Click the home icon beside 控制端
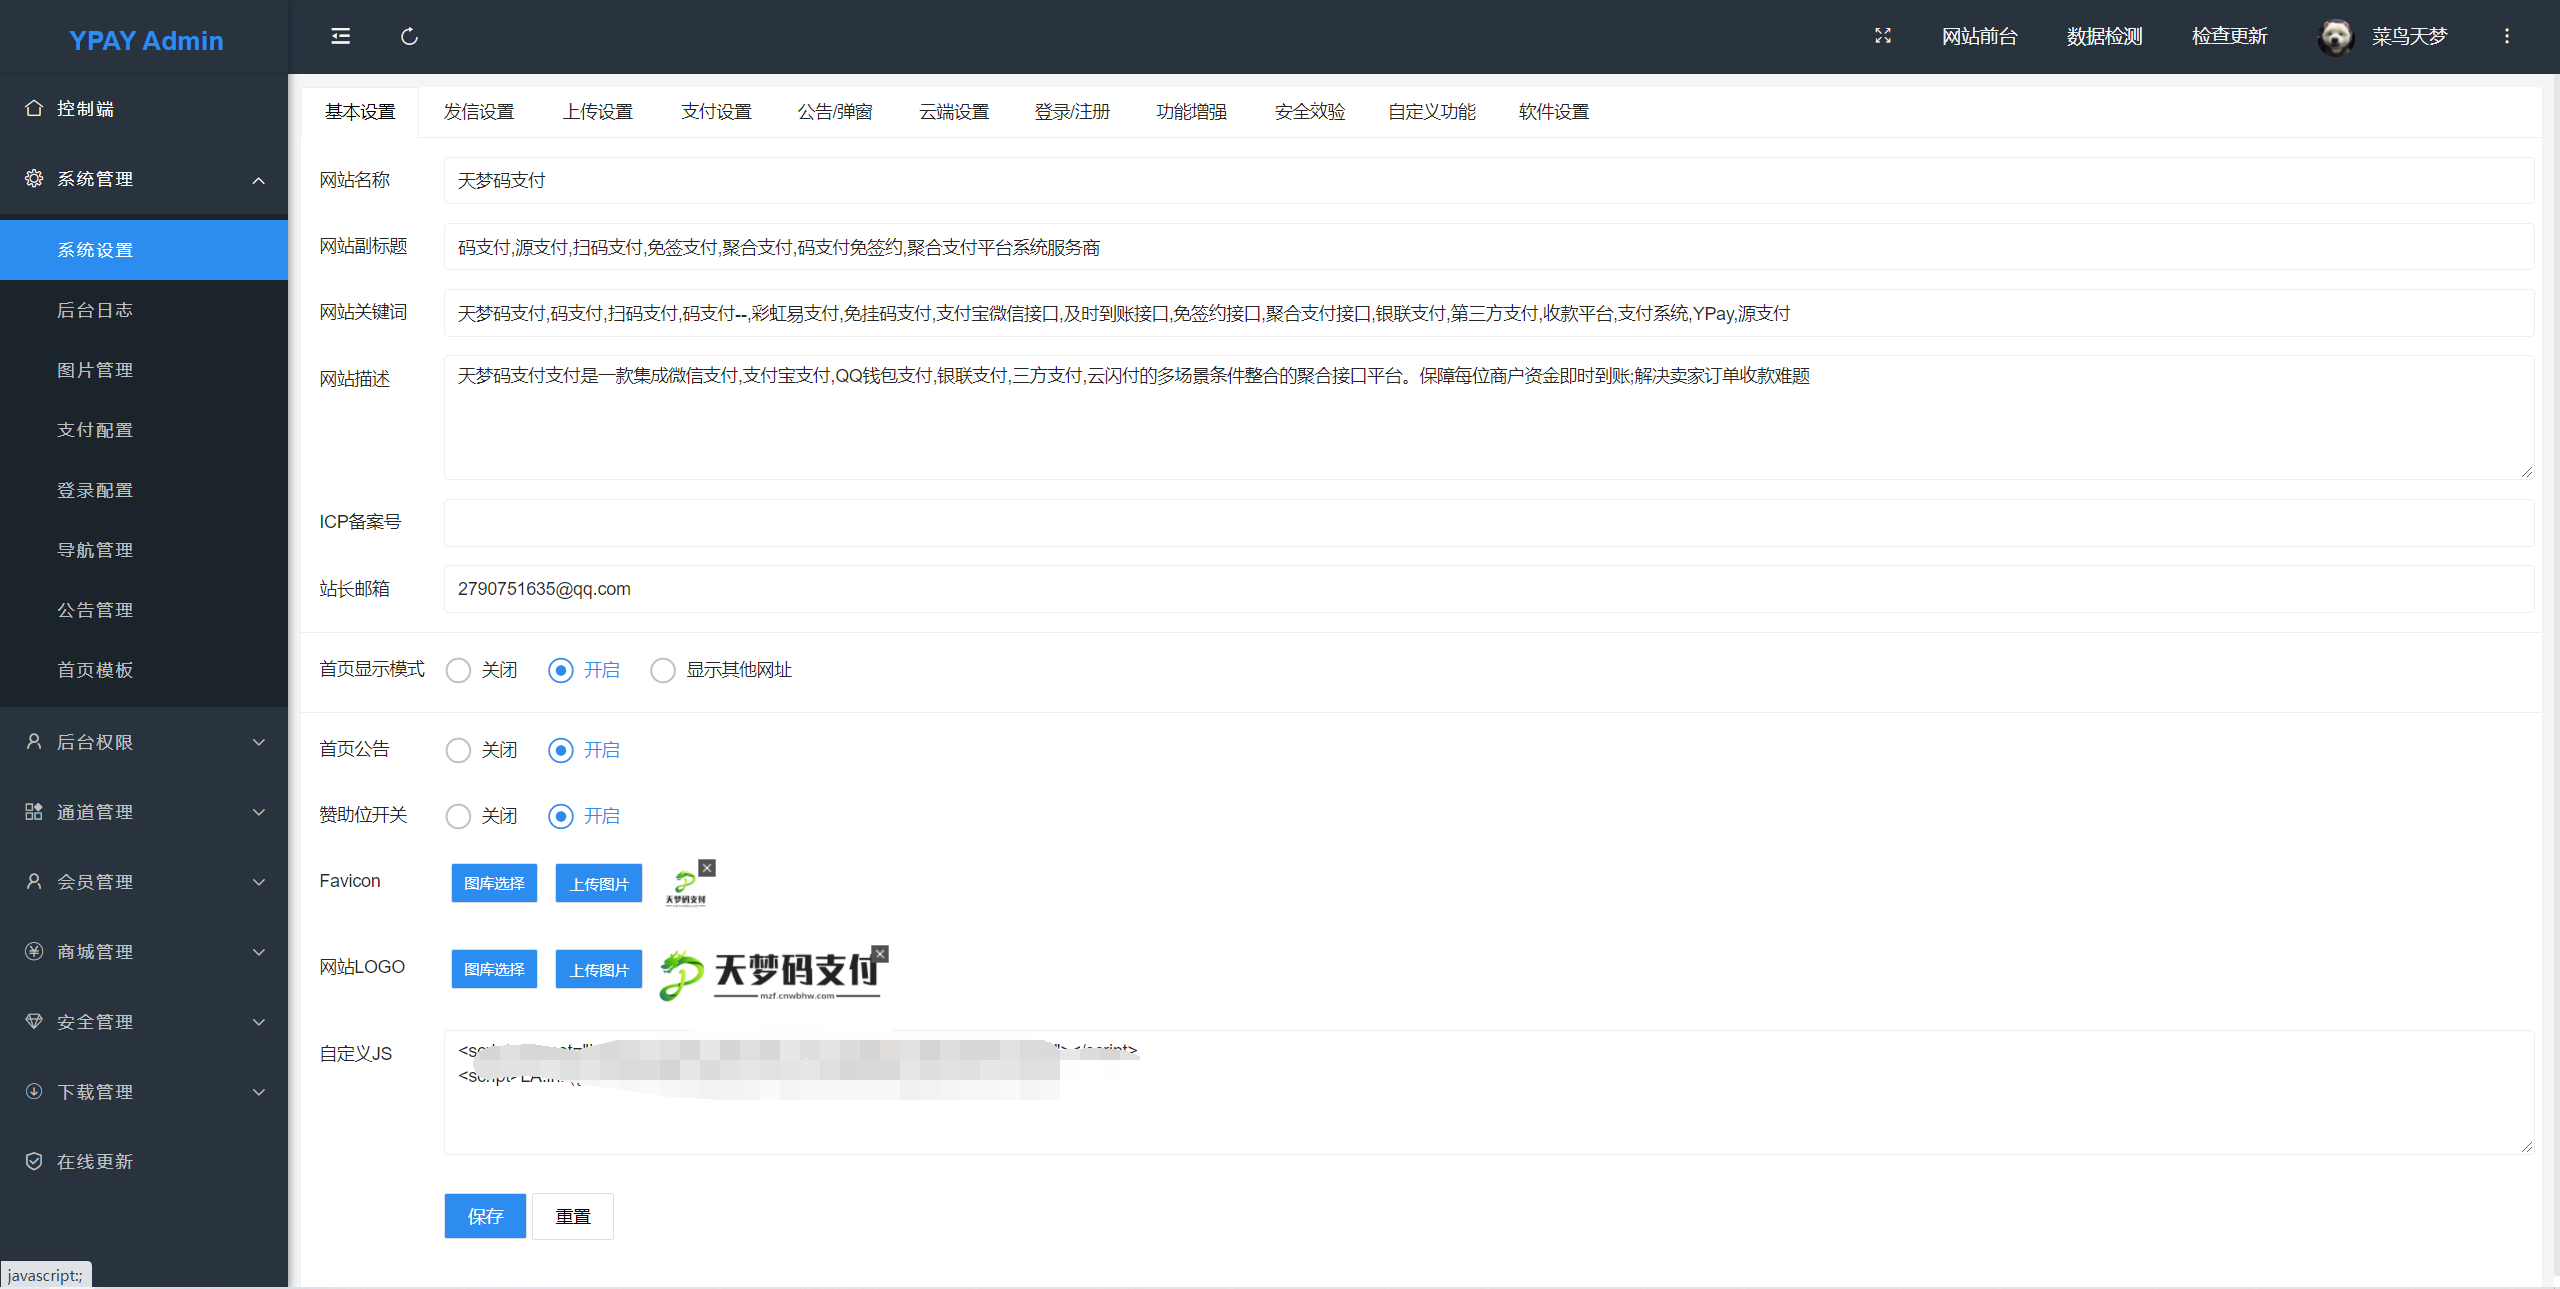 point(34,108)
